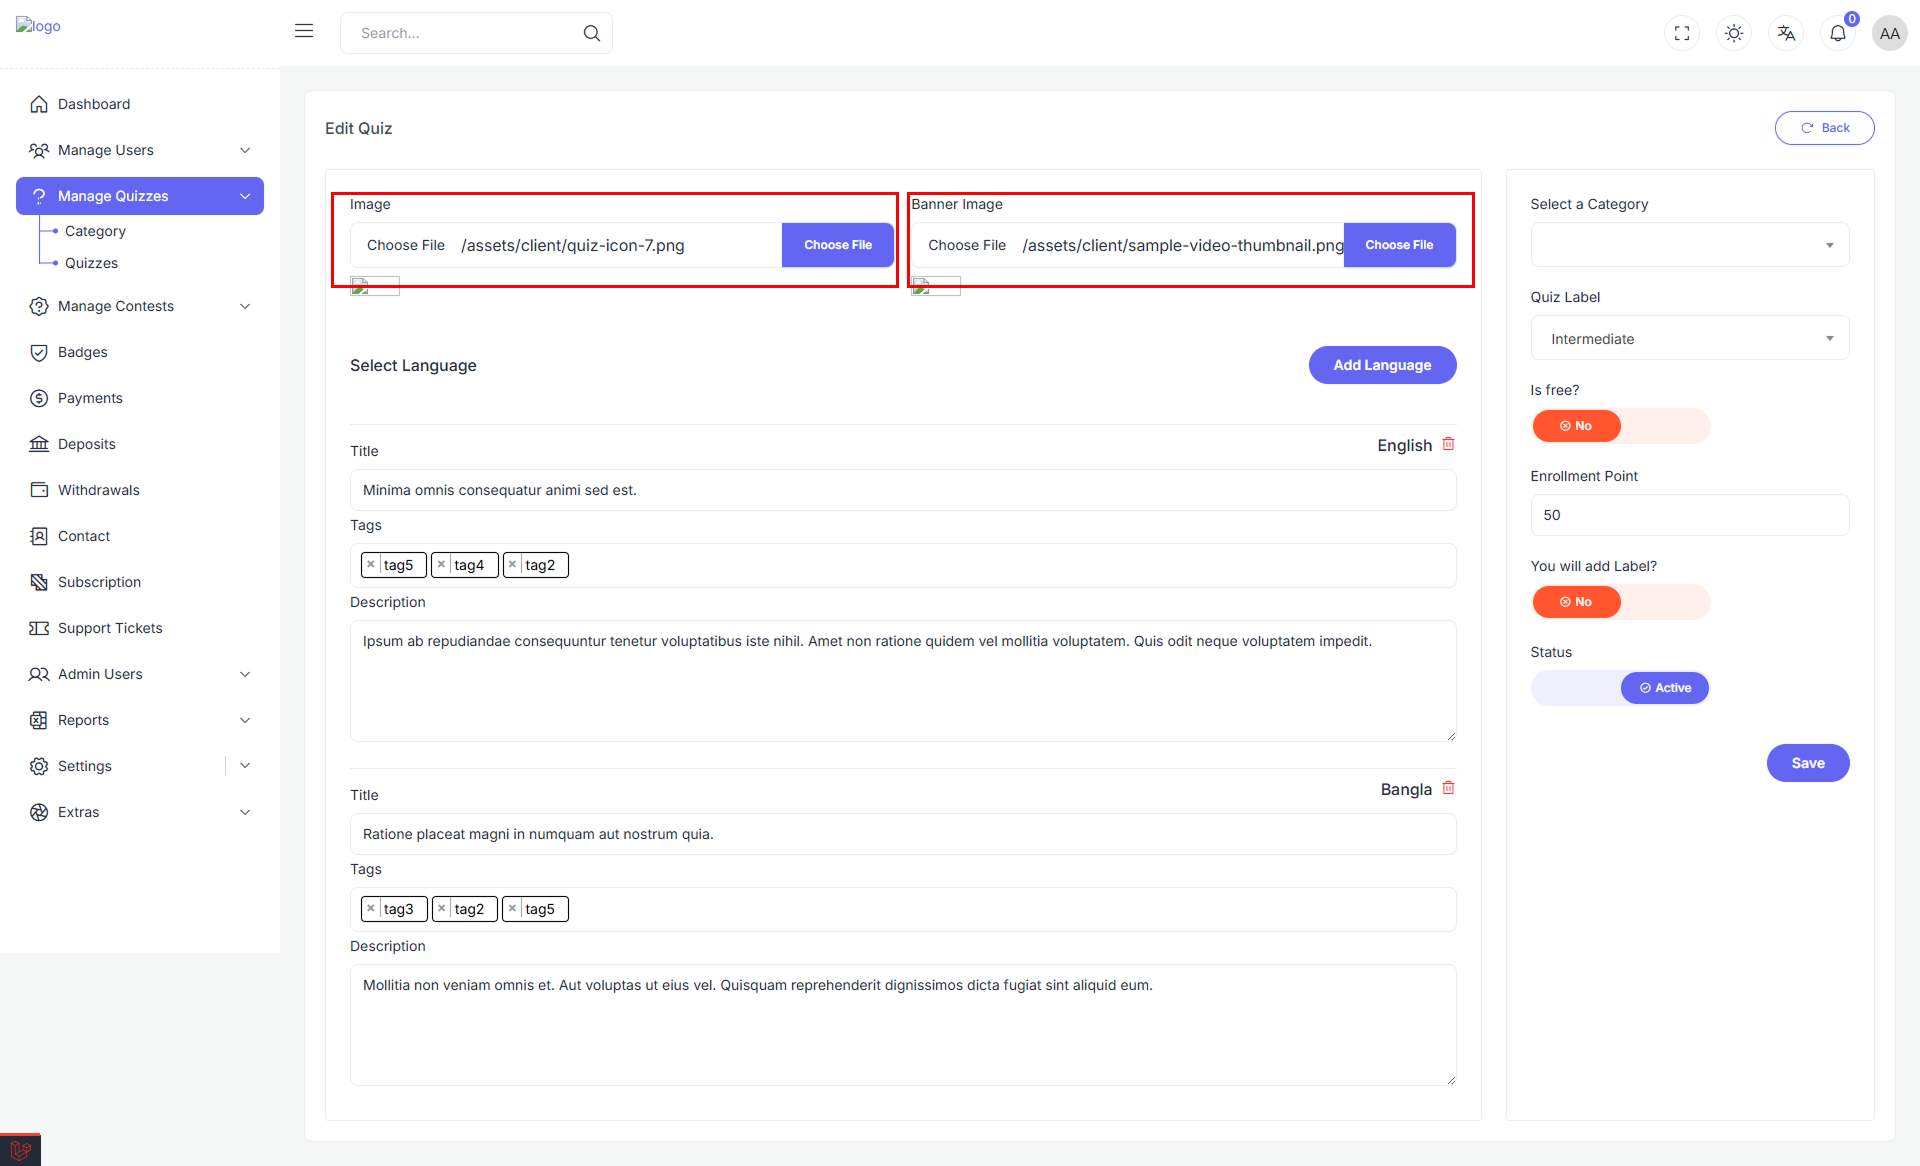Expand Extras menu
The image size is (1920, 1166).
tap(140, 812)
